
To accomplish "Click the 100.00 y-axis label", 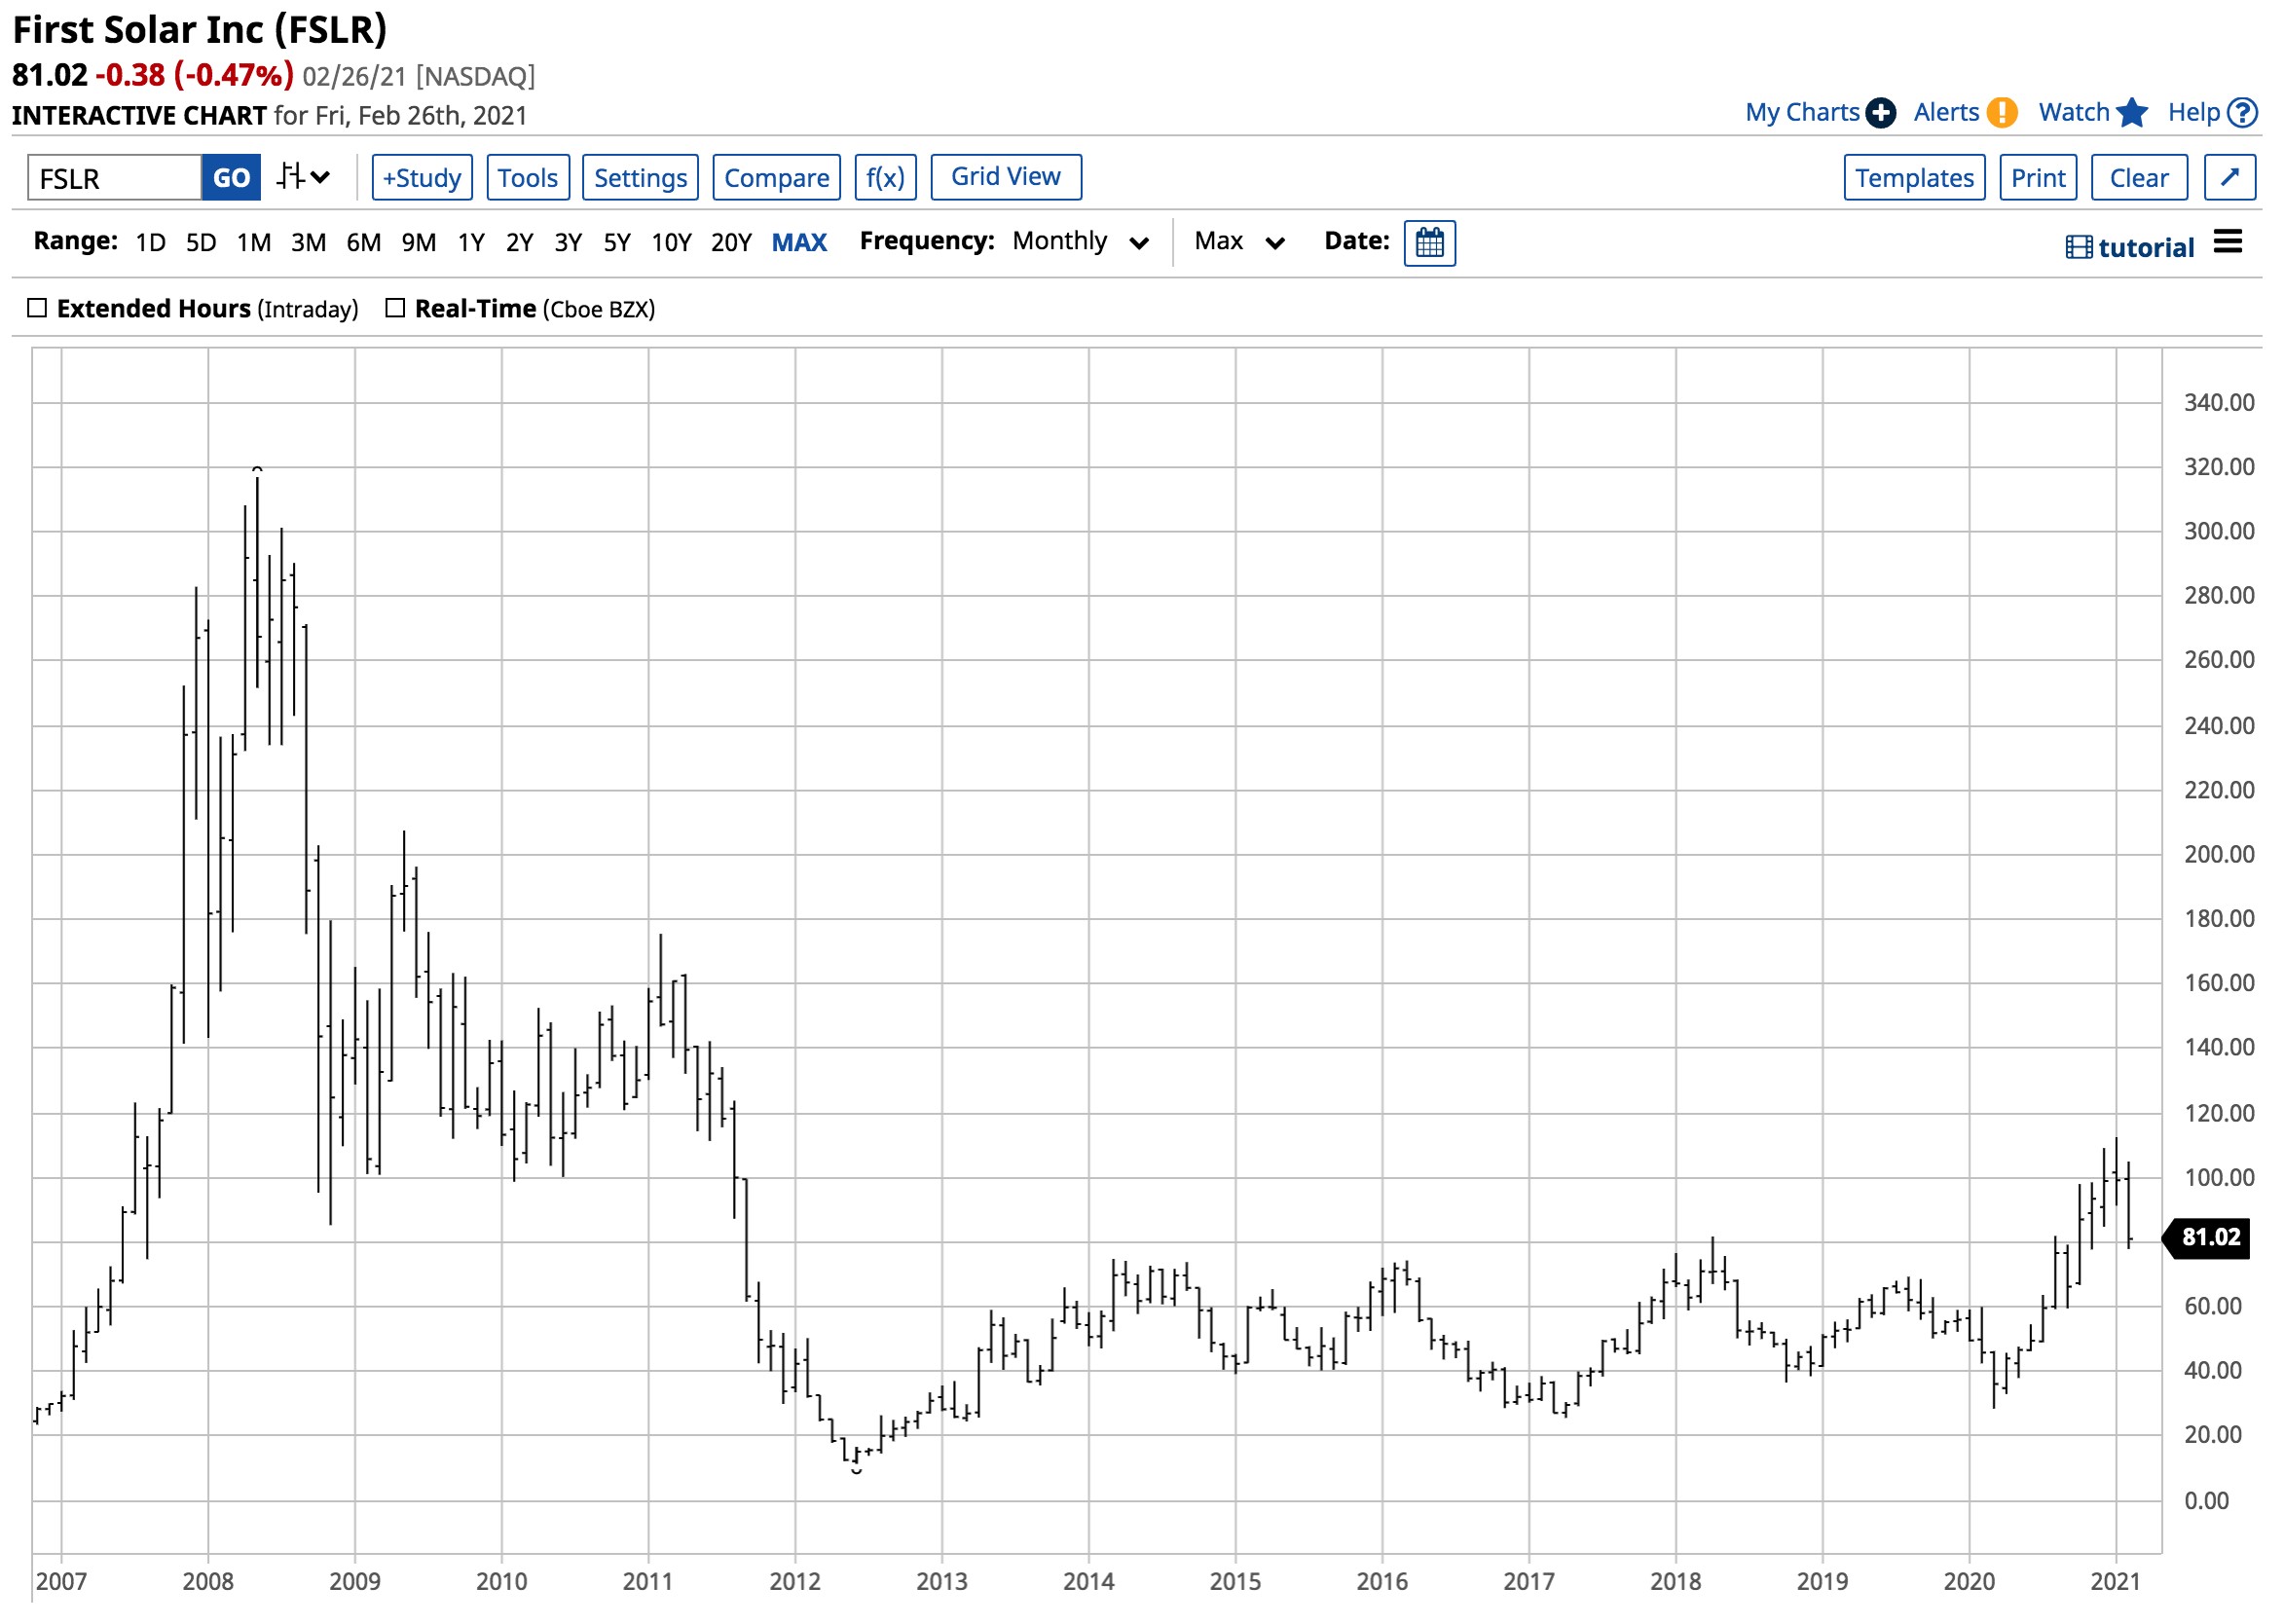I will 2219,1178.
